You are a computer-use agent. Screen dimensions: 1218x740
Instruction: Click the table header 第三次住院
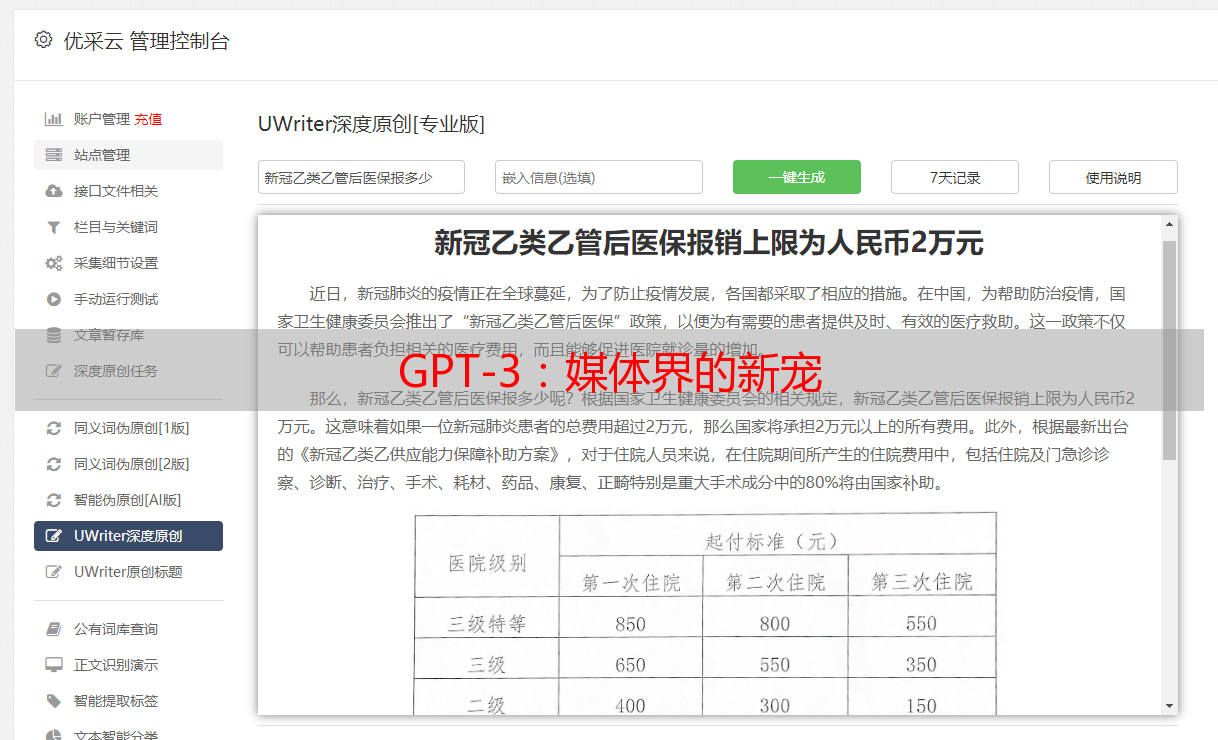tap(921, 582)
